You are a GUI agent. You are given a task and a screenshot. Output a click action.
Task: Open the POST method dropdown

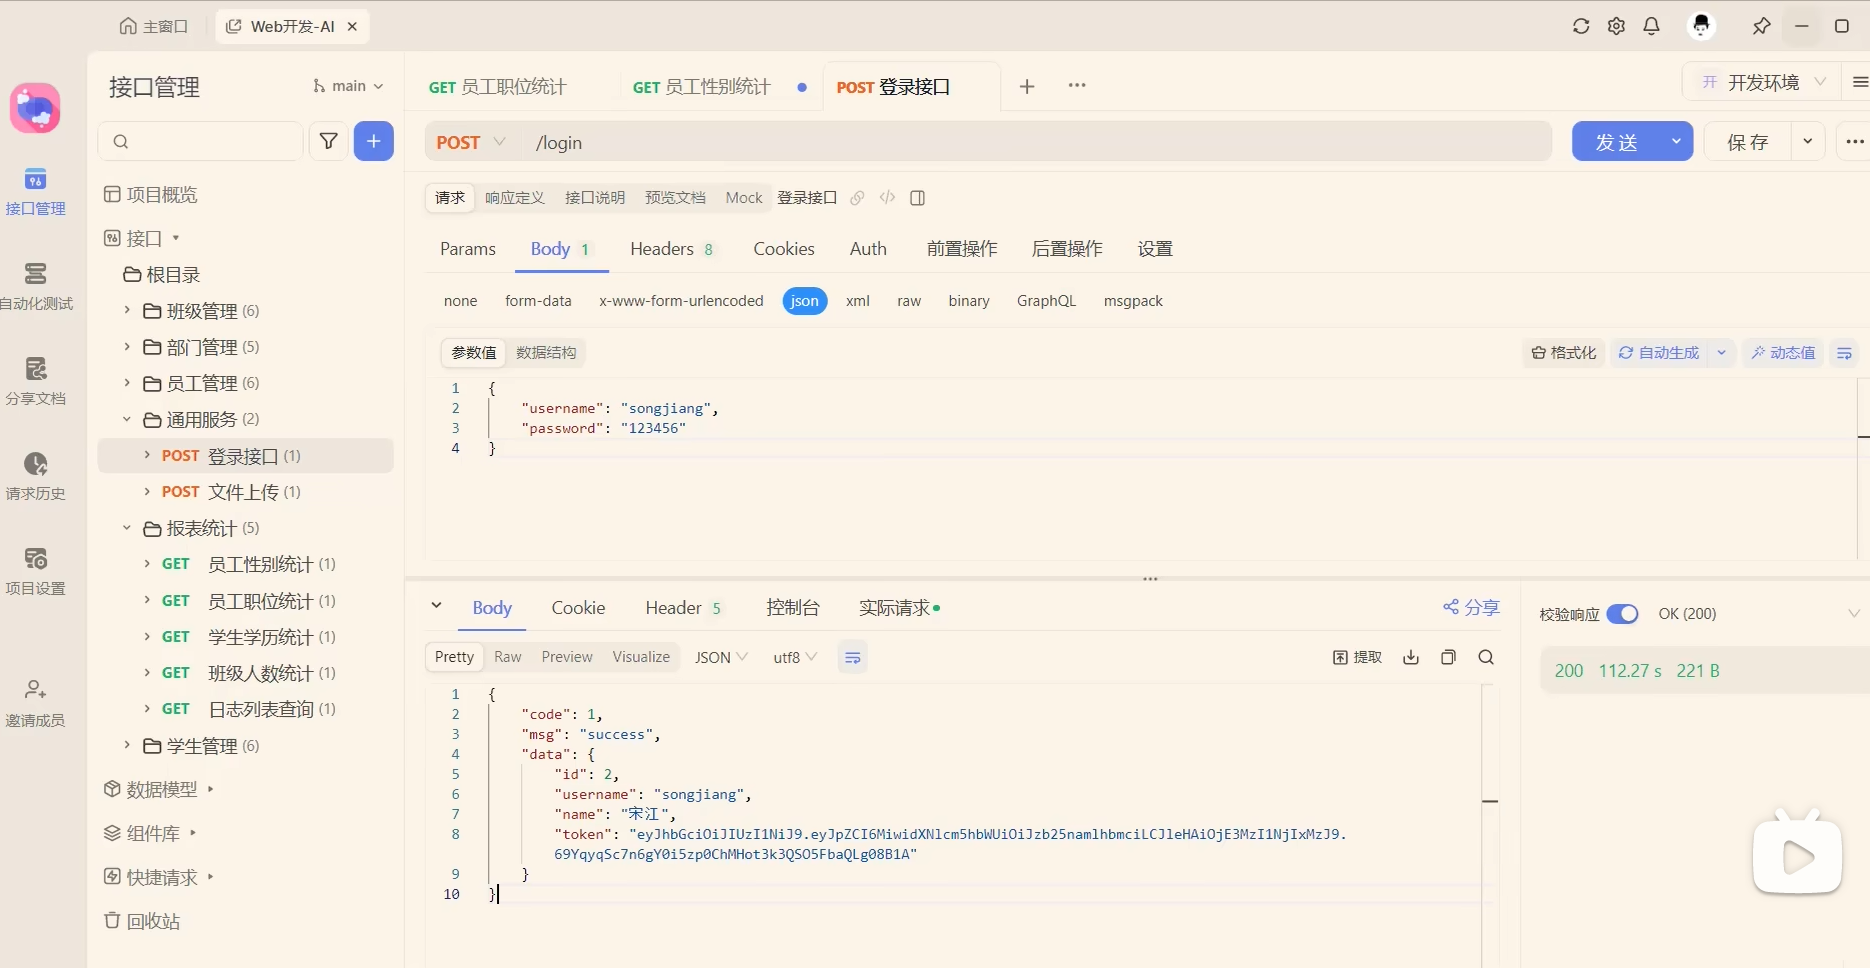tap(471, 143)
